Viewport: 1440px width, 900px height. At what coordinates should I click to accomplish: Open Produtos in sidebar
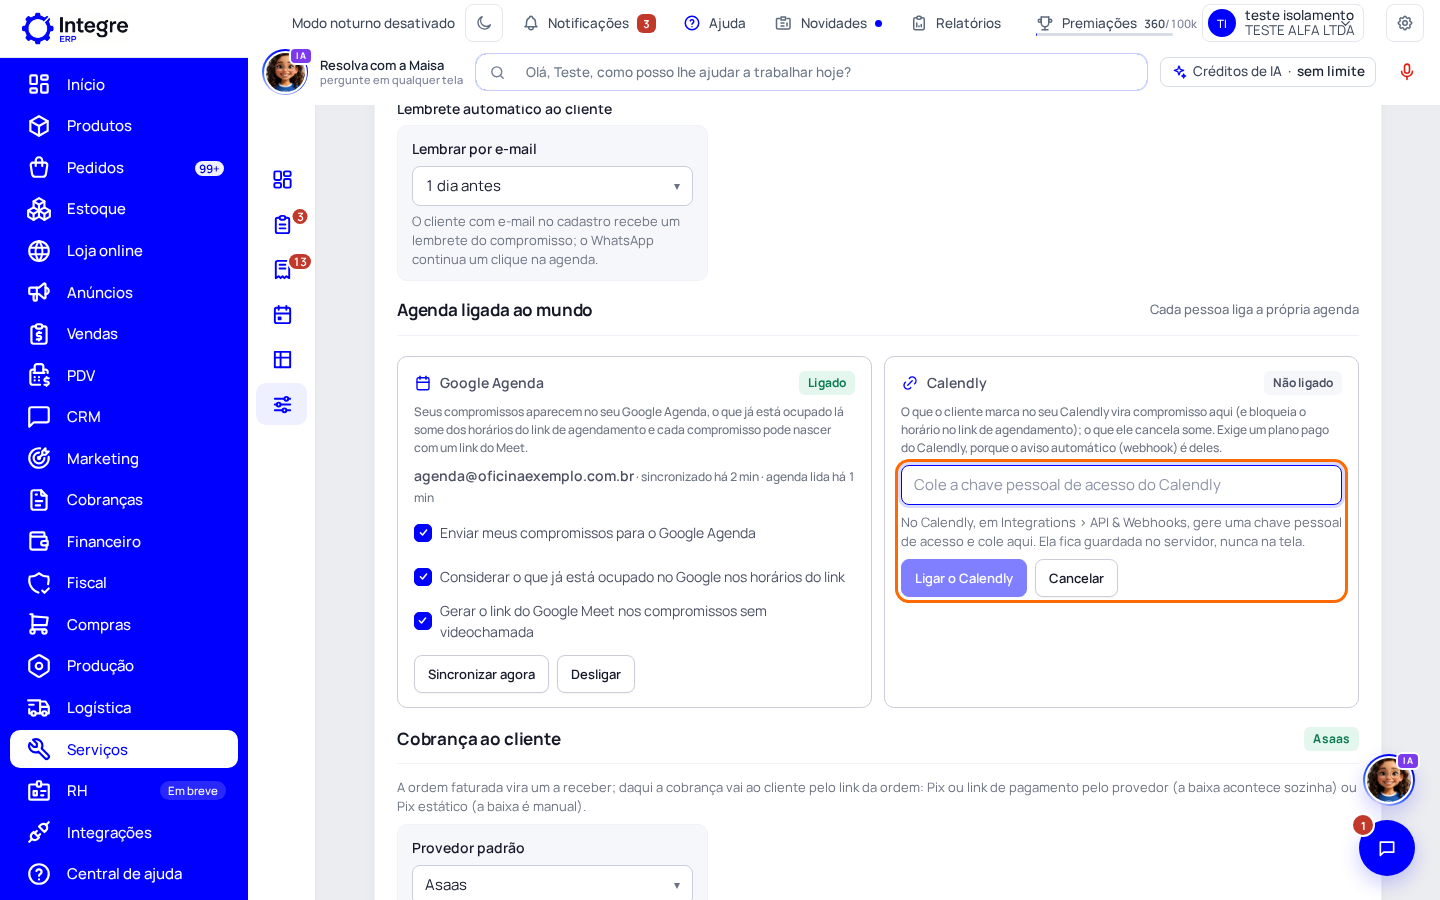click(124, 126)
